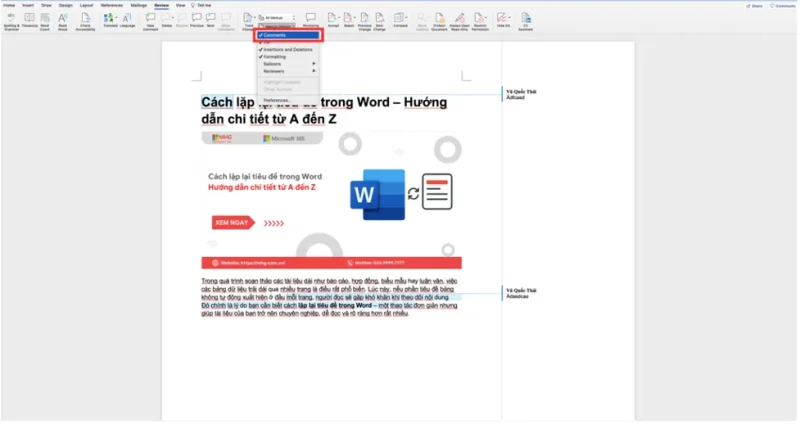Open CV Assistant
Viewport: 800px width, 424px height.
coord(526,22)
